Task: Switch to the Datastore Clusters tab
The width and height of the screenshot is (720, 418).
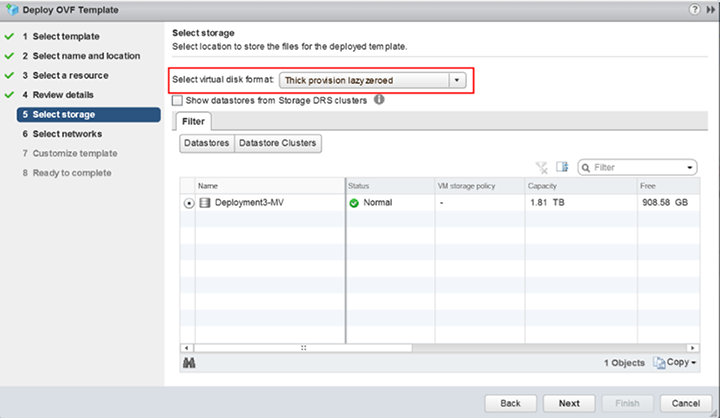Action: (x=278, y=143)
